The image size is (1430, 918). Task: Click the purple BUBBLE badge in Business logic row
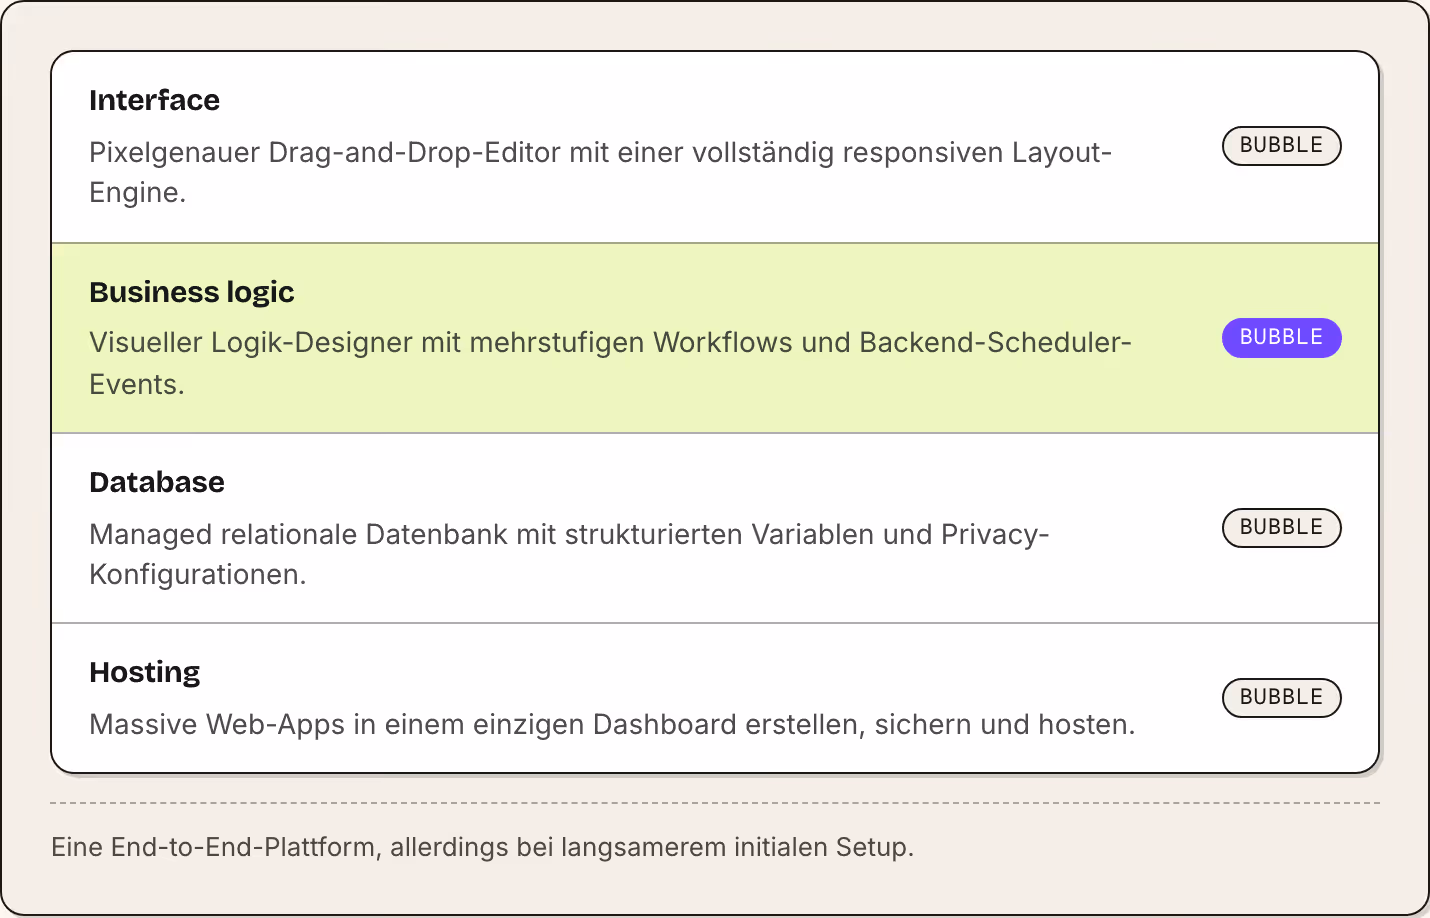(1281, 338)
